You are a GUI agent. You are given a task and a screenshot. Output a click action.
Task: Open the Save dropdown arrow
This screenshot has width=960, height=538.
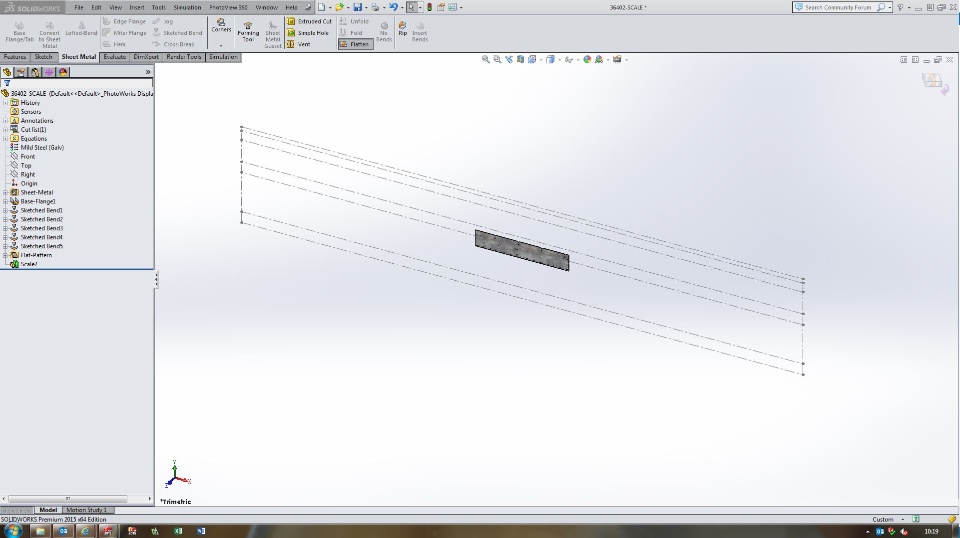pos(366,7)
